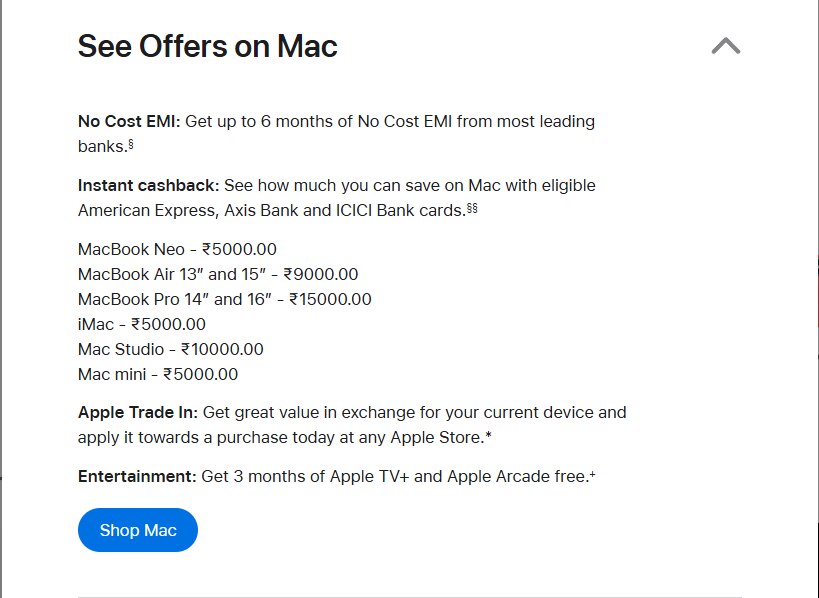Select the Apple Trade In bold label
The image size is (819, 598).
(138, 412)
